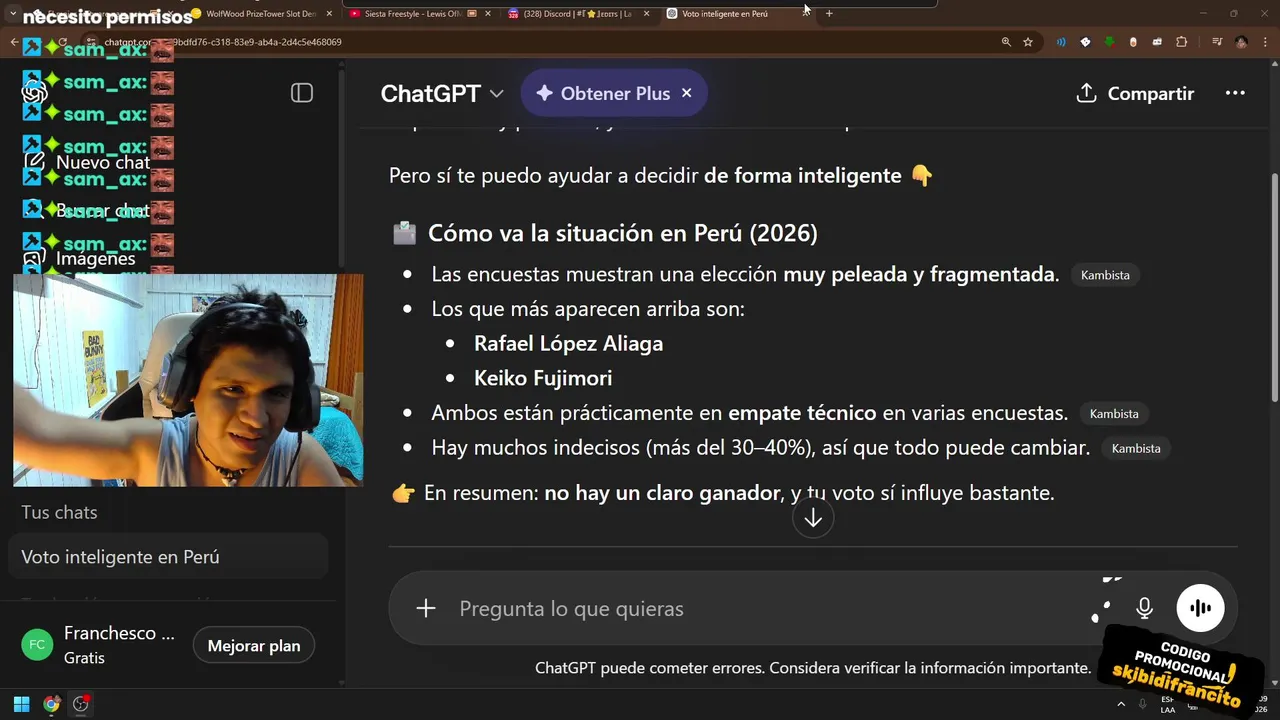Open Imágenes in the sidebar
Image resolution: width=1280 pixels, height=720 pixels.
pyautogui.click(x=80, y=258)
